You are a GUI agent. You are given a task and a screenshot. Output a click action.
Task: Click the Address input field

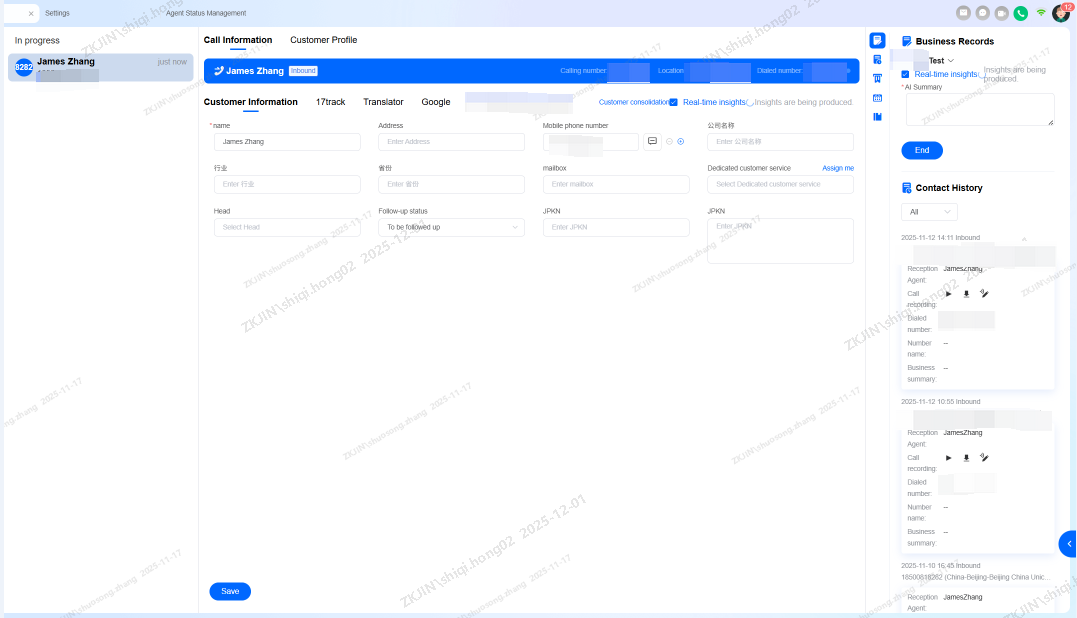pos(451,142)
